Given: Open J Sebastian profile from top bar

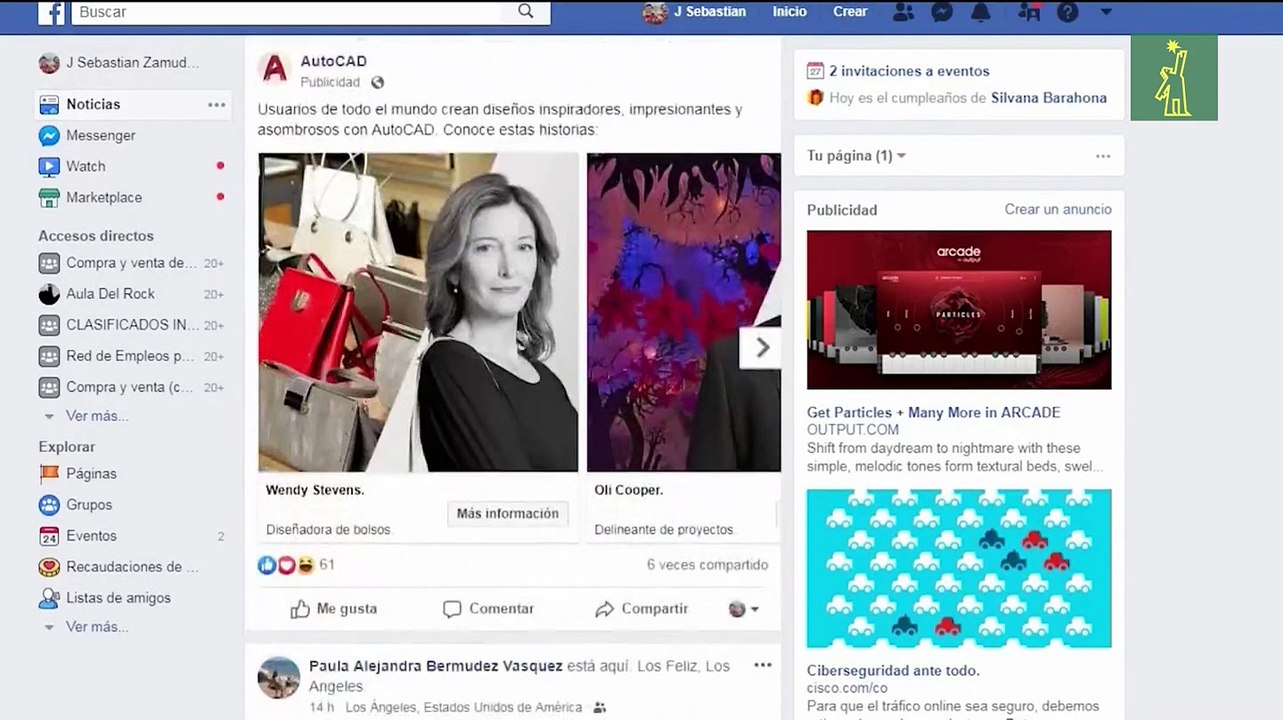Looking at the screenshot, I should (695, 12).
